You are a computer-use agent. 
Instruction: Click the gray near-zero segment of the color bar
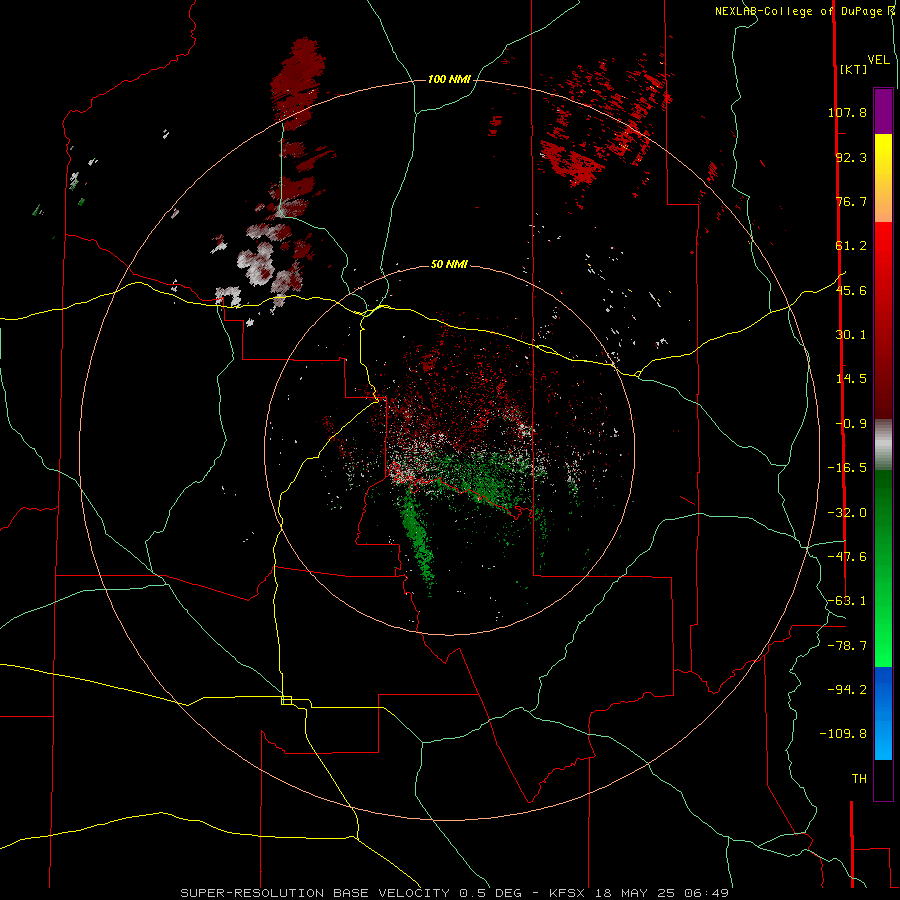tap(883, 445)
